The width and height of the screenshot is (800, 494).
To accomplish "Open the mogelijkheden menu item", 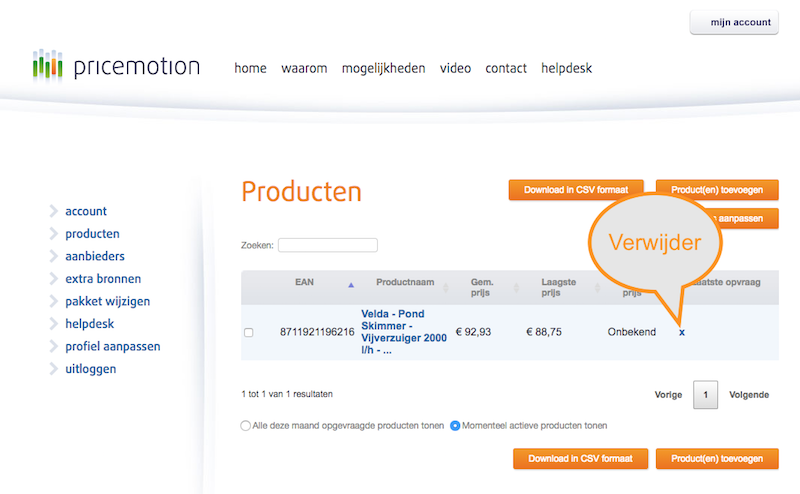I will pyautogui.click(x=383, y=68).
